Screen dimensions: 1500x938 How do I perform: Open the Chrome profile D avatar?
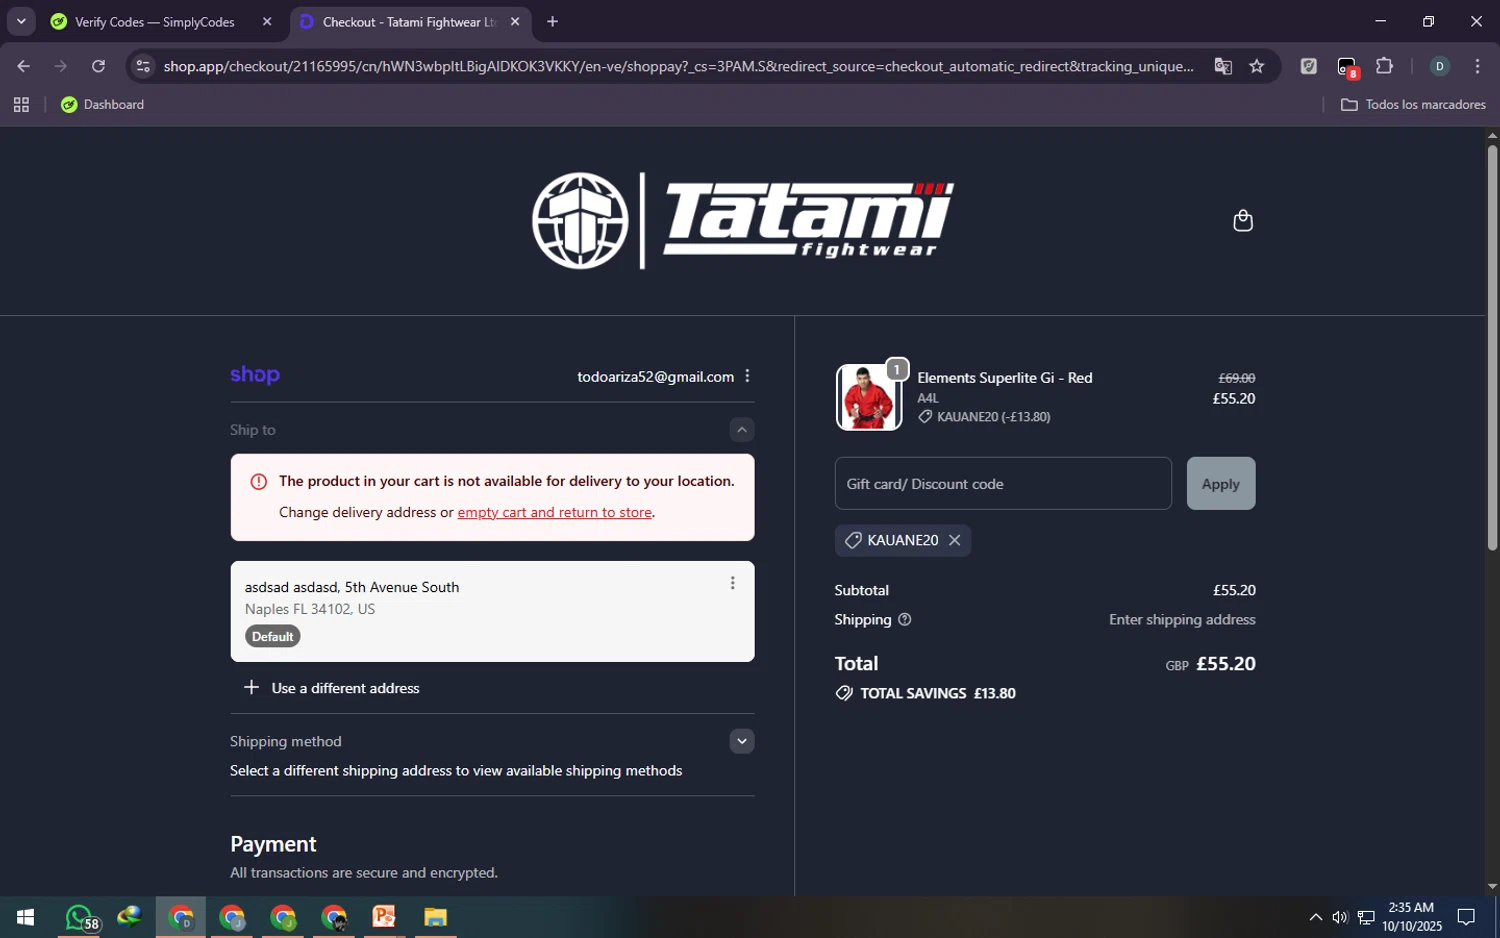[1439, 66]
